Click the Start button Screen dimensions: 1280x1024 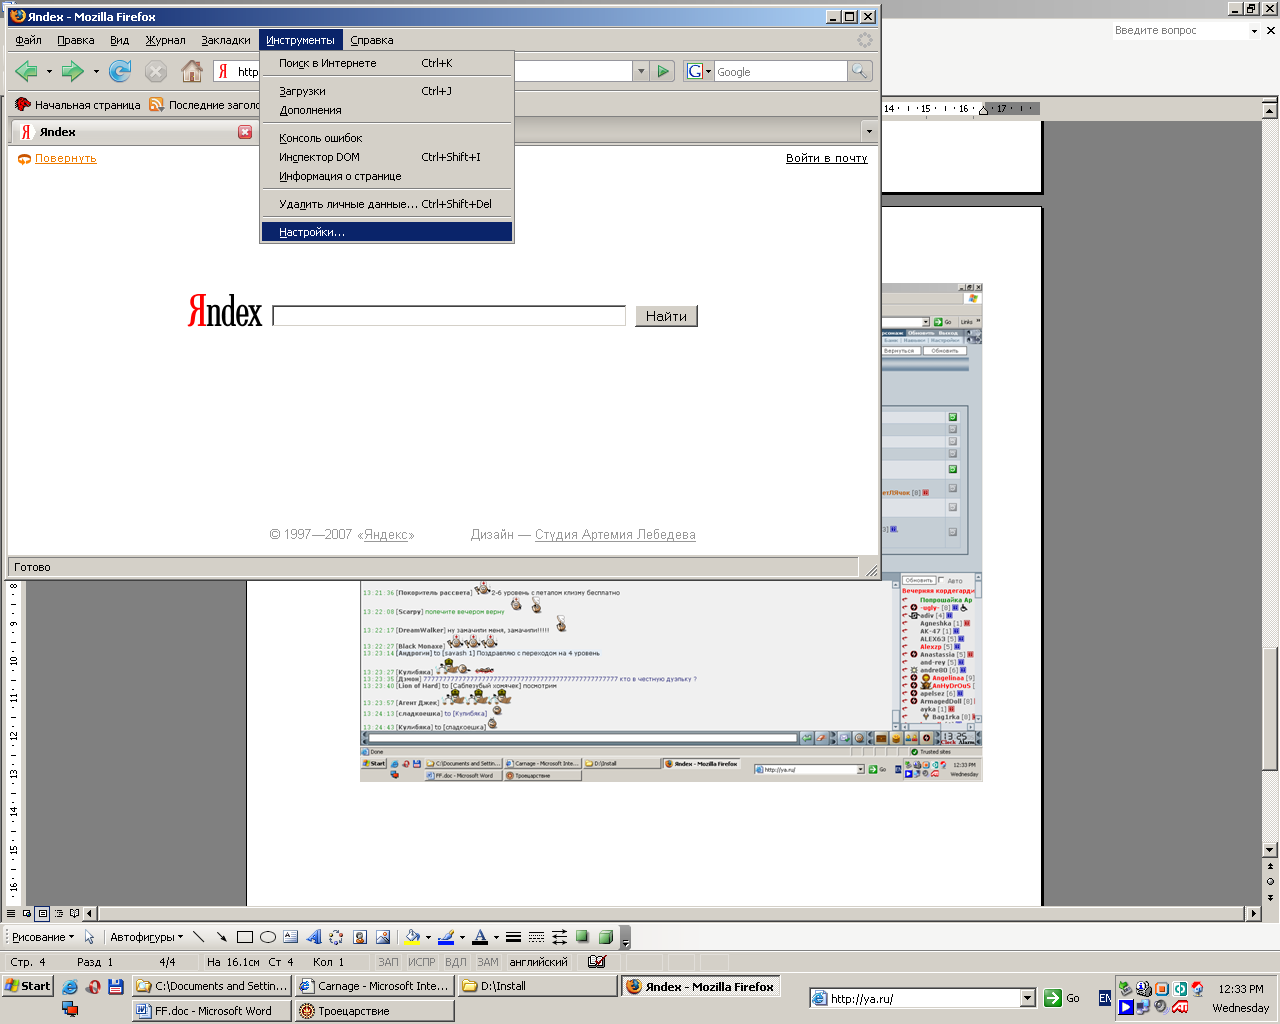point(28,986)
